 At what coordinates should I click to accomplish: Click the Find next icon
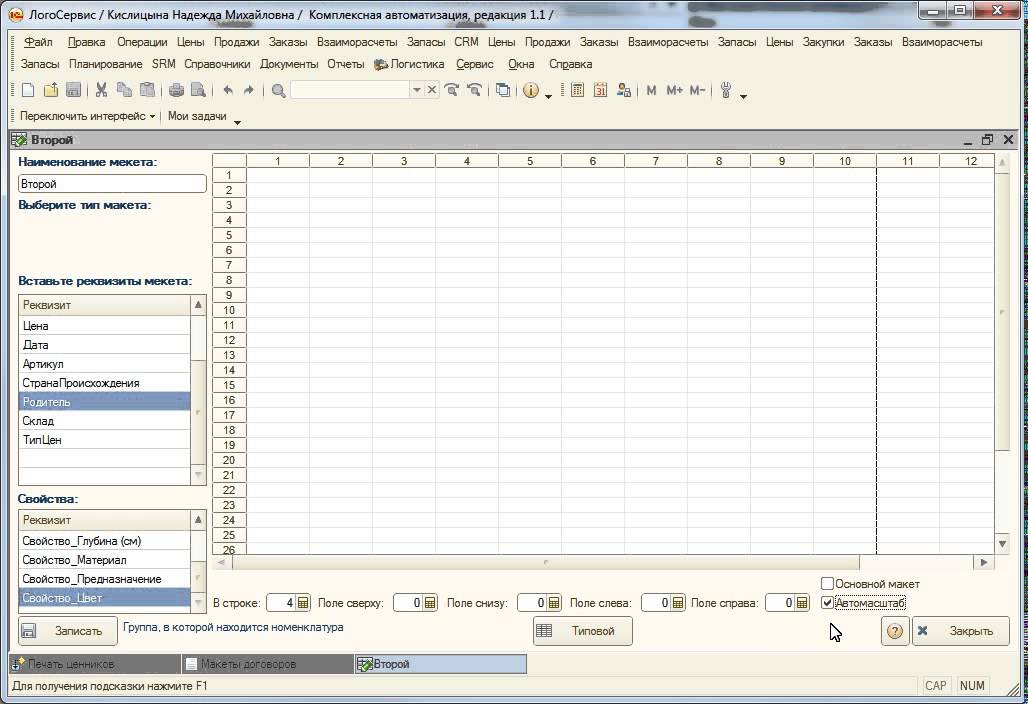tap(452, 90)
